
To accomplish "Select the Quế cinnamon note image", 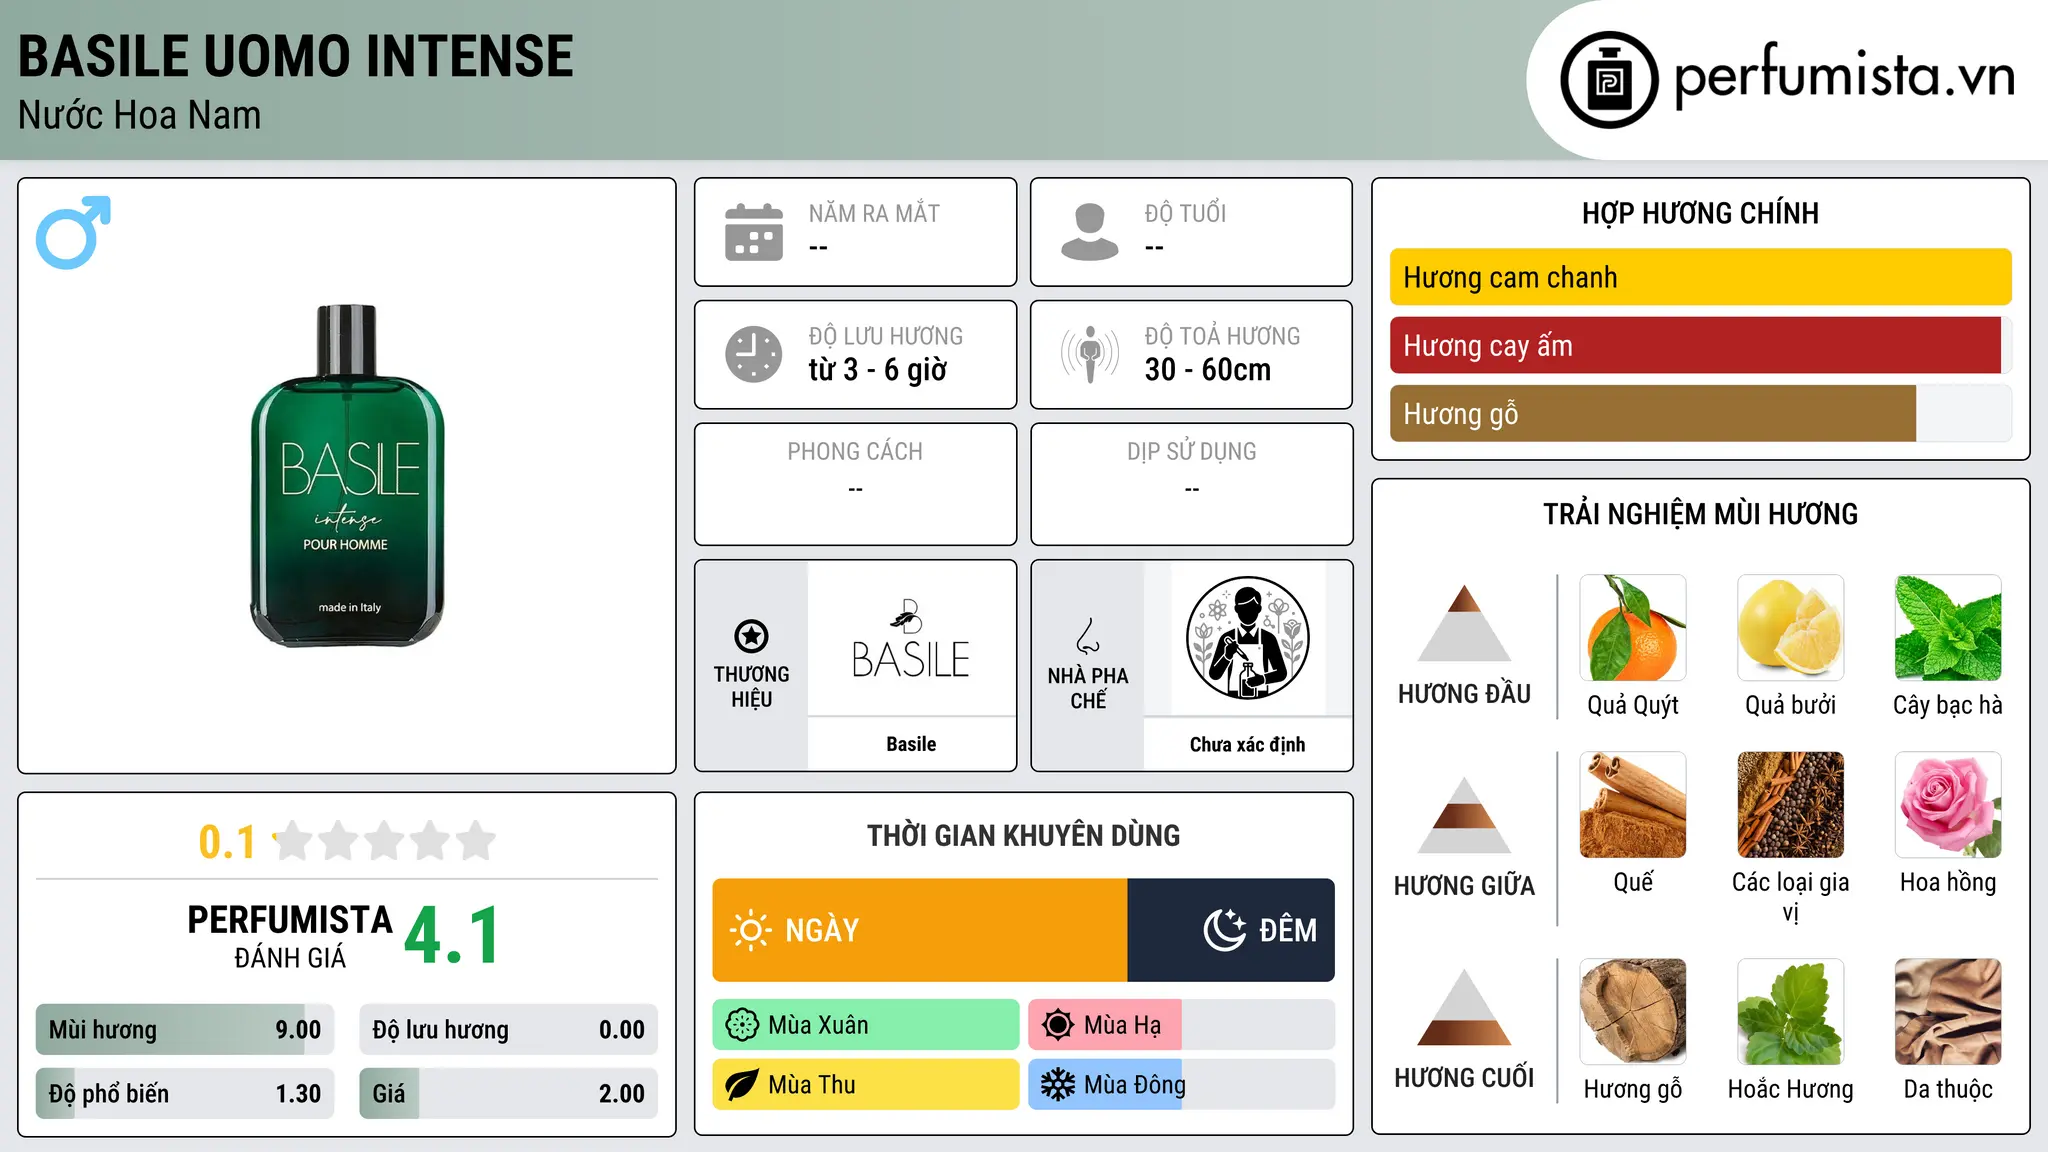I will click(1633, 805).
